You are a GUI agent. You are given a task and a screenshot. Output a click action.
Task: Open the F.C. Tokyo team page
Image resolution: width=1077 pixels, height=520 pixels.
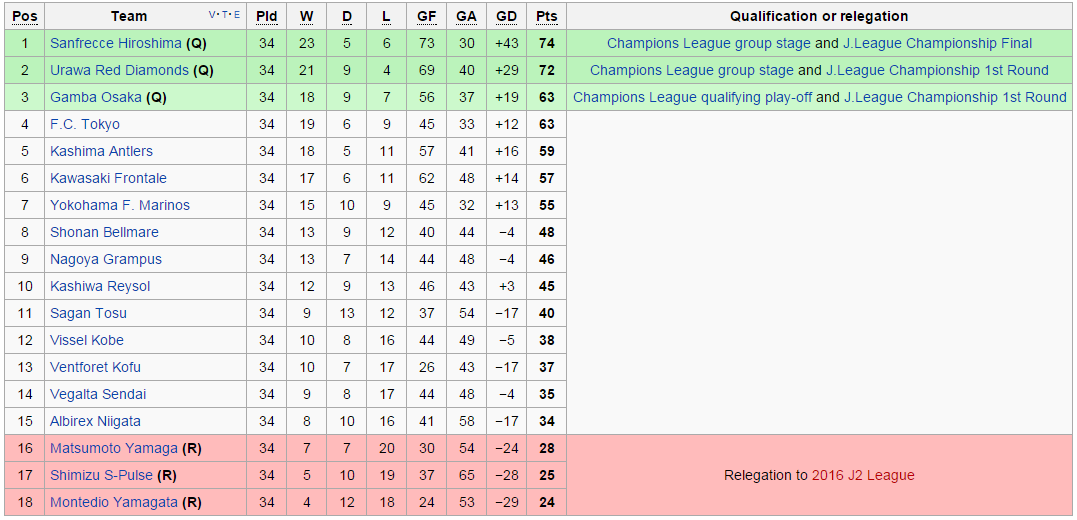tap(85, 124)
